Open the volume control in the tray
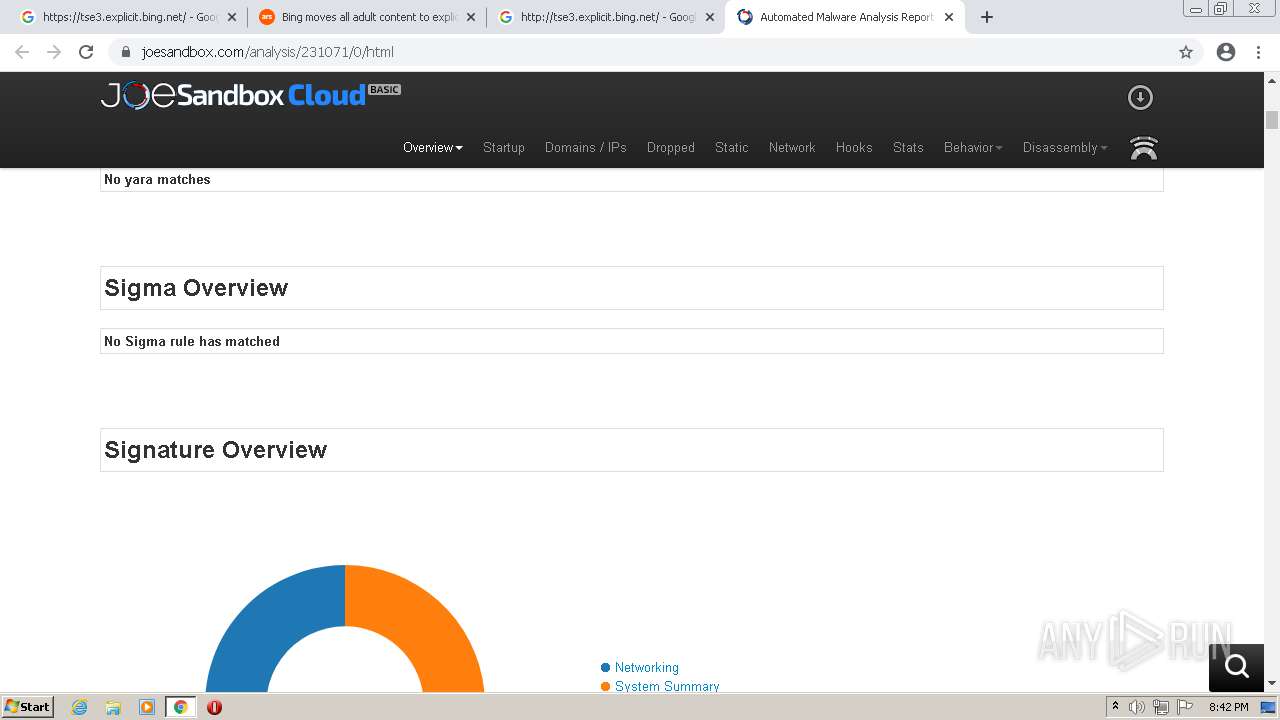Image resolution: width=1280 pixels, height=720 pixels. tap(1137, 707)
